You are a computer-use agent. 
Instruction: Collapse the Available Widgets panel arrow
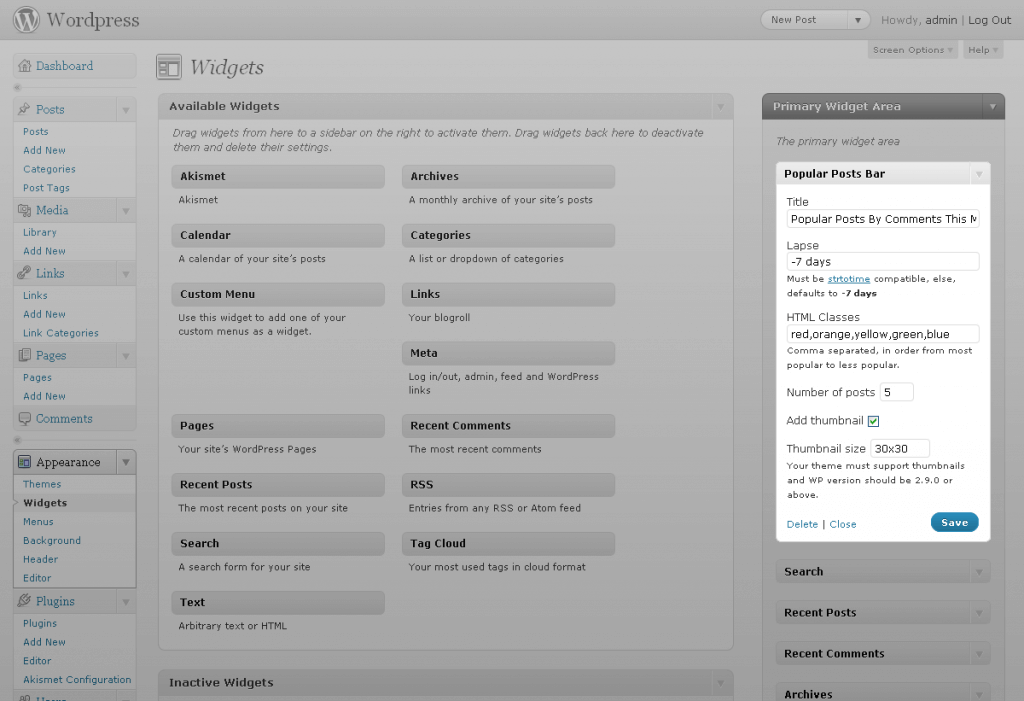coord(720,106)
